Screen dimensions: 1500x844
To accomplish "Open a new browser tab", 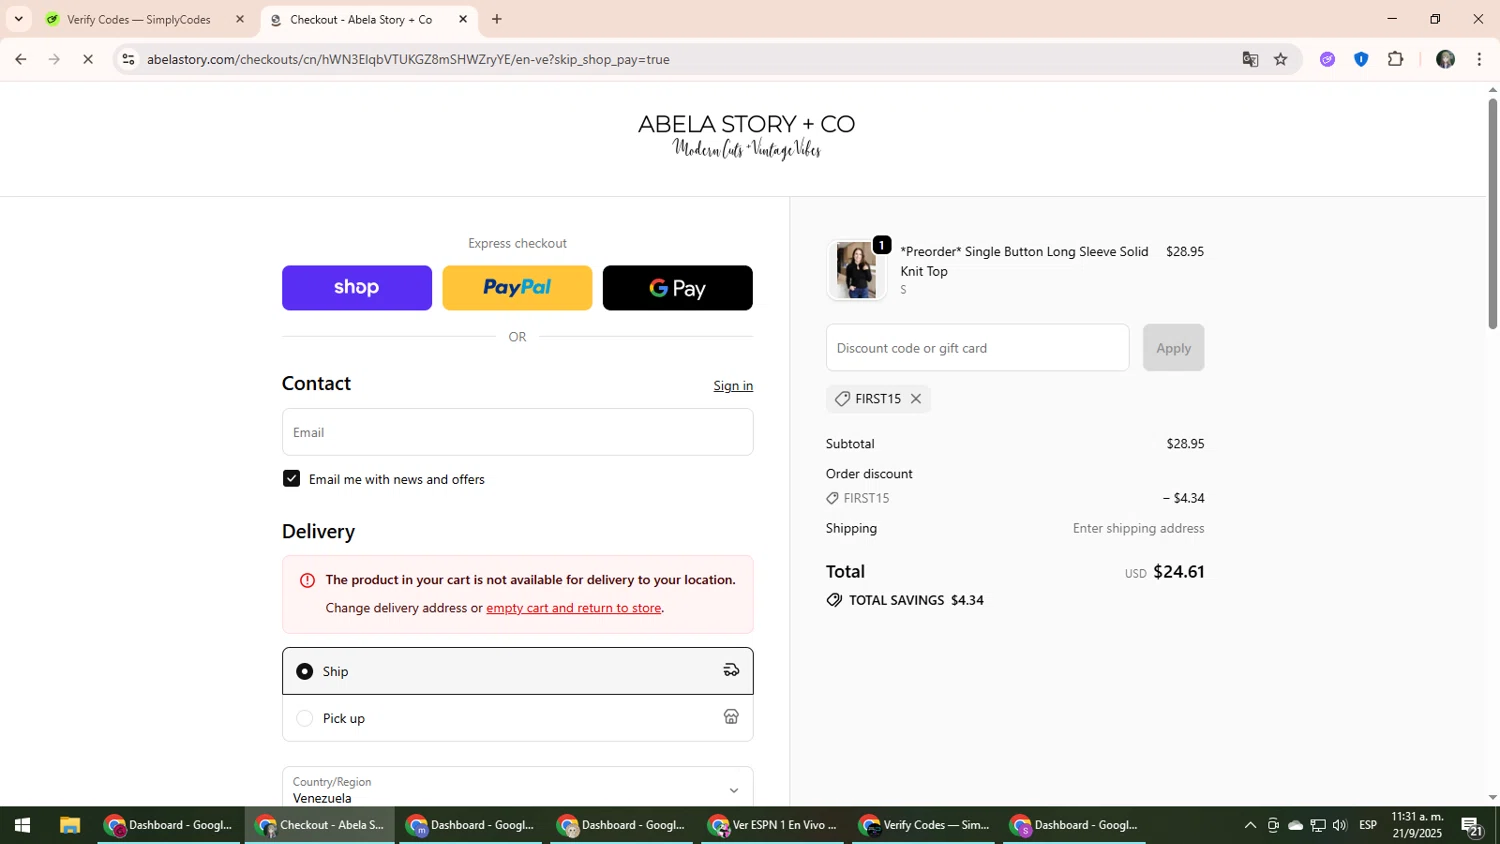I will [x=497, y=19].
